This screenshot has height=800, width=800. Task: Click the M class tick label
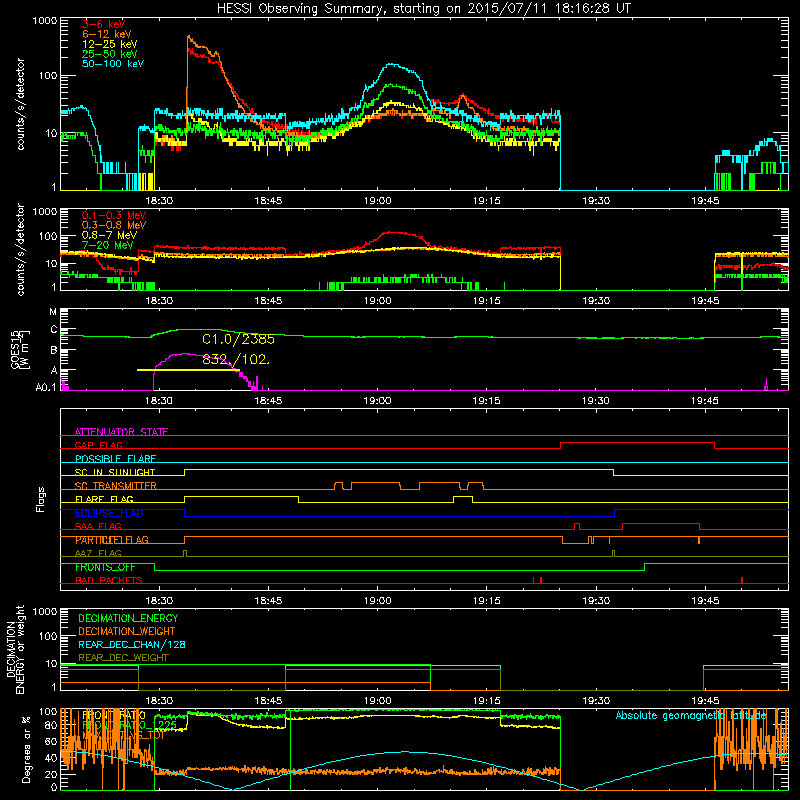point(53,312)
